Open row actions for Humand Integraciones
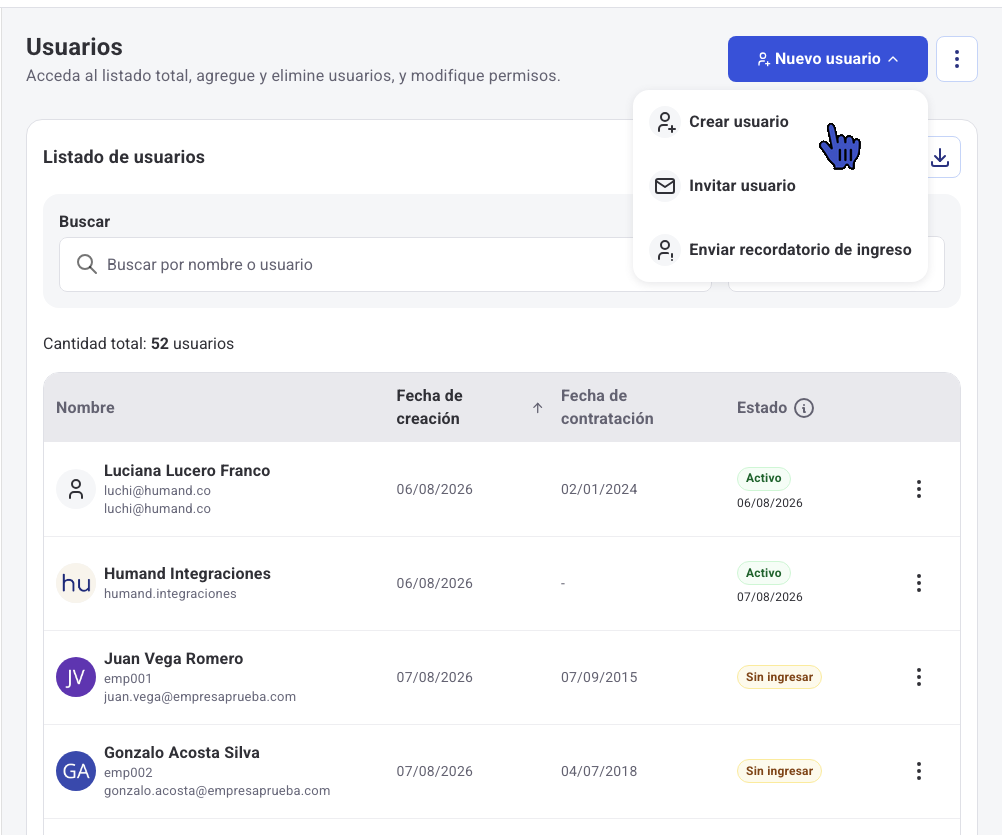 pyautogui.click(x=919, y=583)
